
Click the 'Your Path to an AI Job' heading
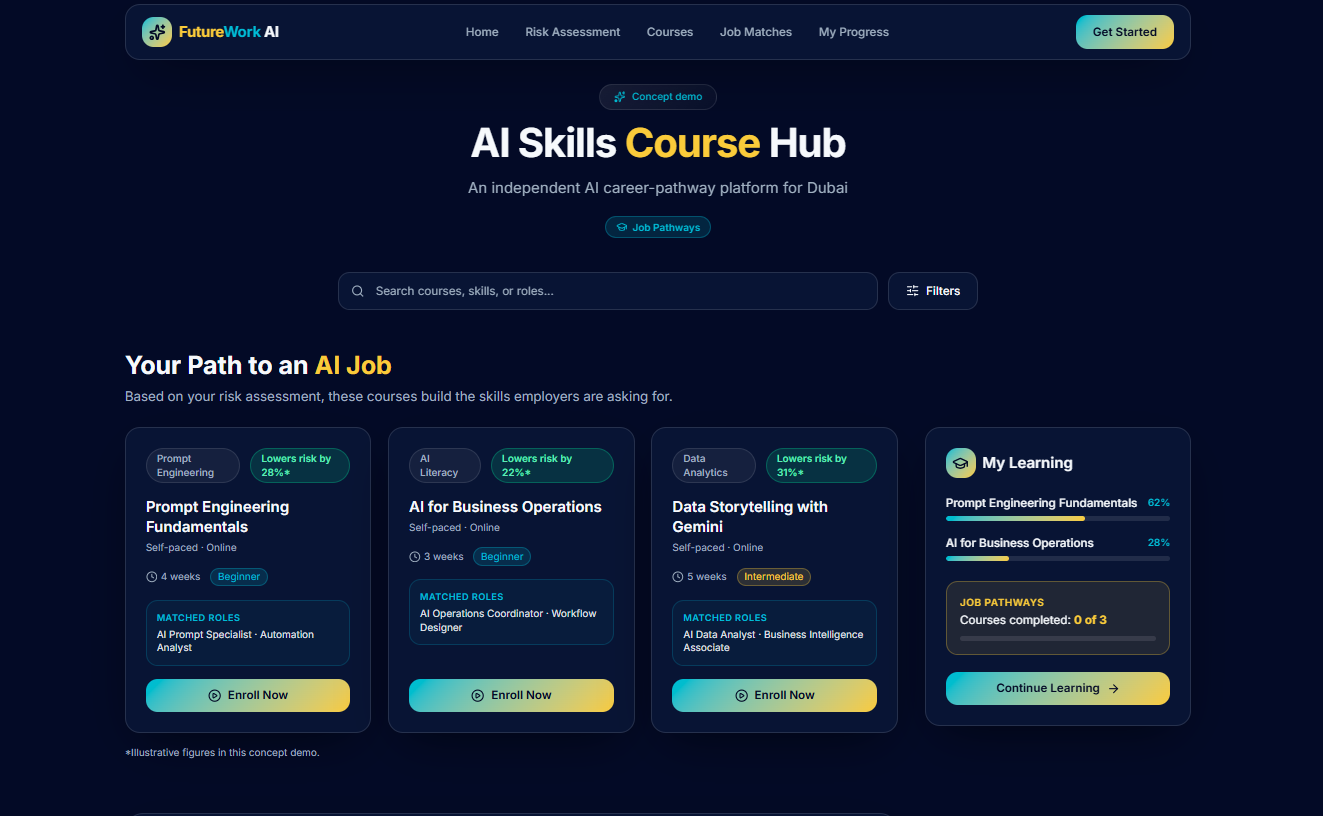[258, 365]
